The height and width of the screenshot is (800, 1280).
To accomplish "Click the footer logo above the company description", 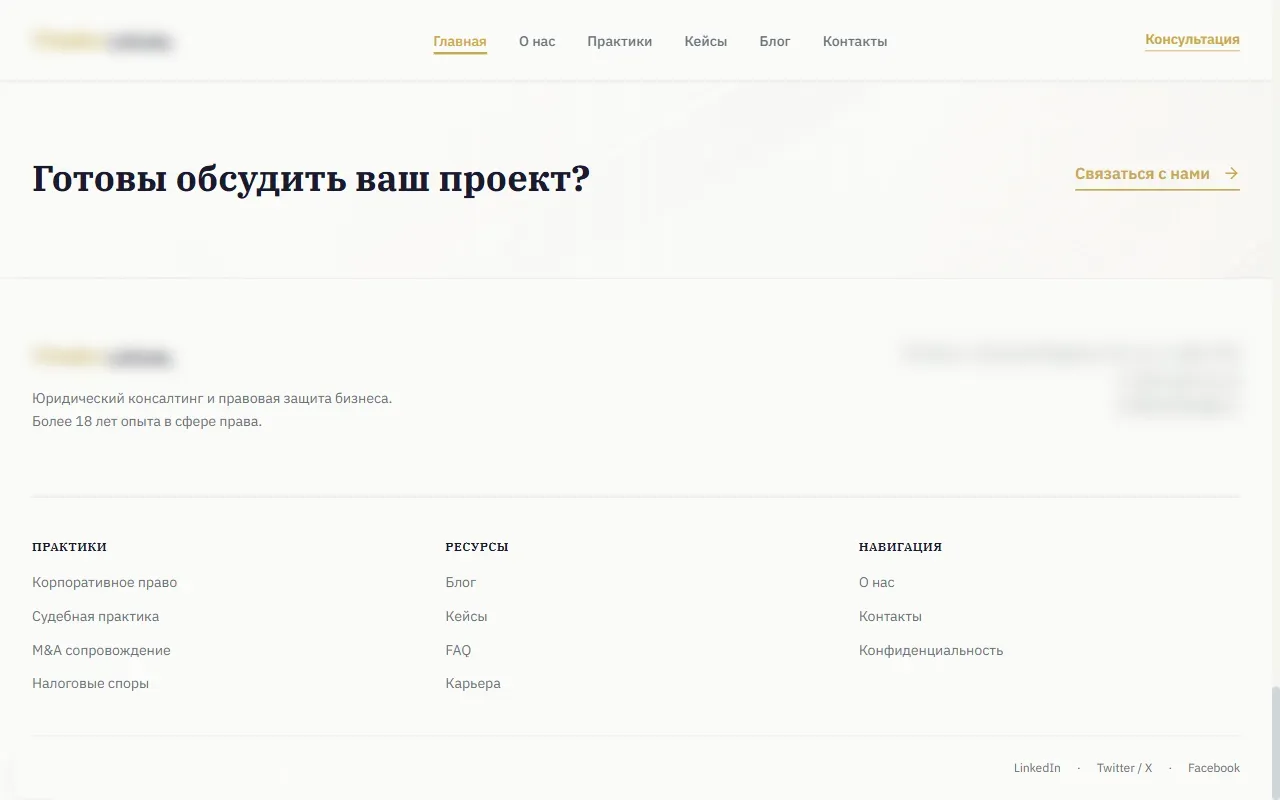I will pos(102,357).
